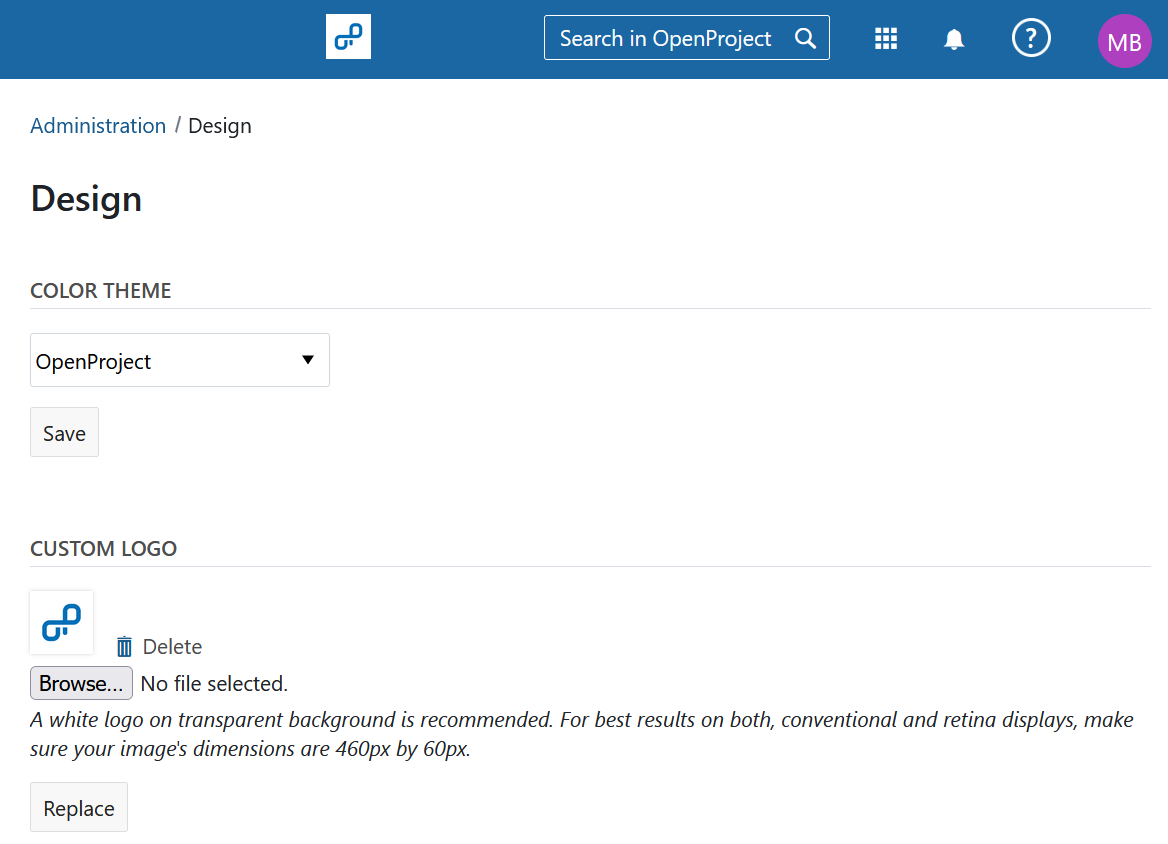Select the Design breadcrumb item
The width and height of the screenshot is (1168, 844).
[220, 126]
